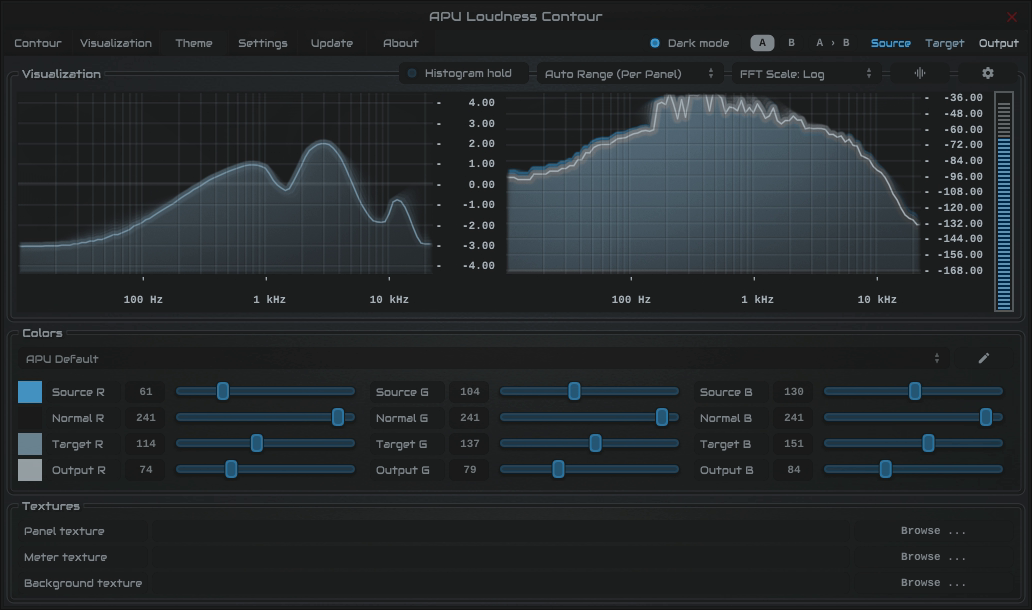Click the pencil edit icon for color preset
The width and height of the screenshot is (1032, 610).
pyautogui.click(x=983, y=358)
